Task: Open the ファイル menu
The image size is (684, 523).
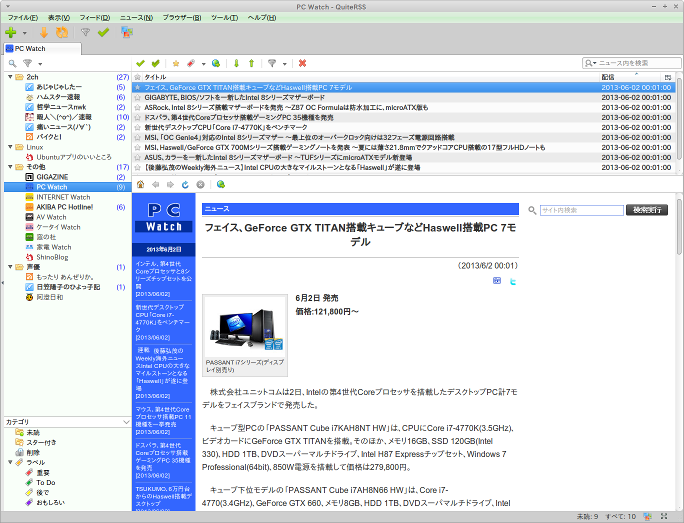Action: [23, 17]
